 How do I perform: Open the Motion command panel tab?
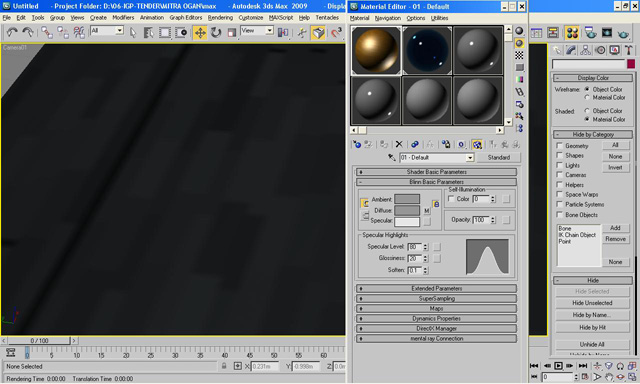tap(600, 50)
